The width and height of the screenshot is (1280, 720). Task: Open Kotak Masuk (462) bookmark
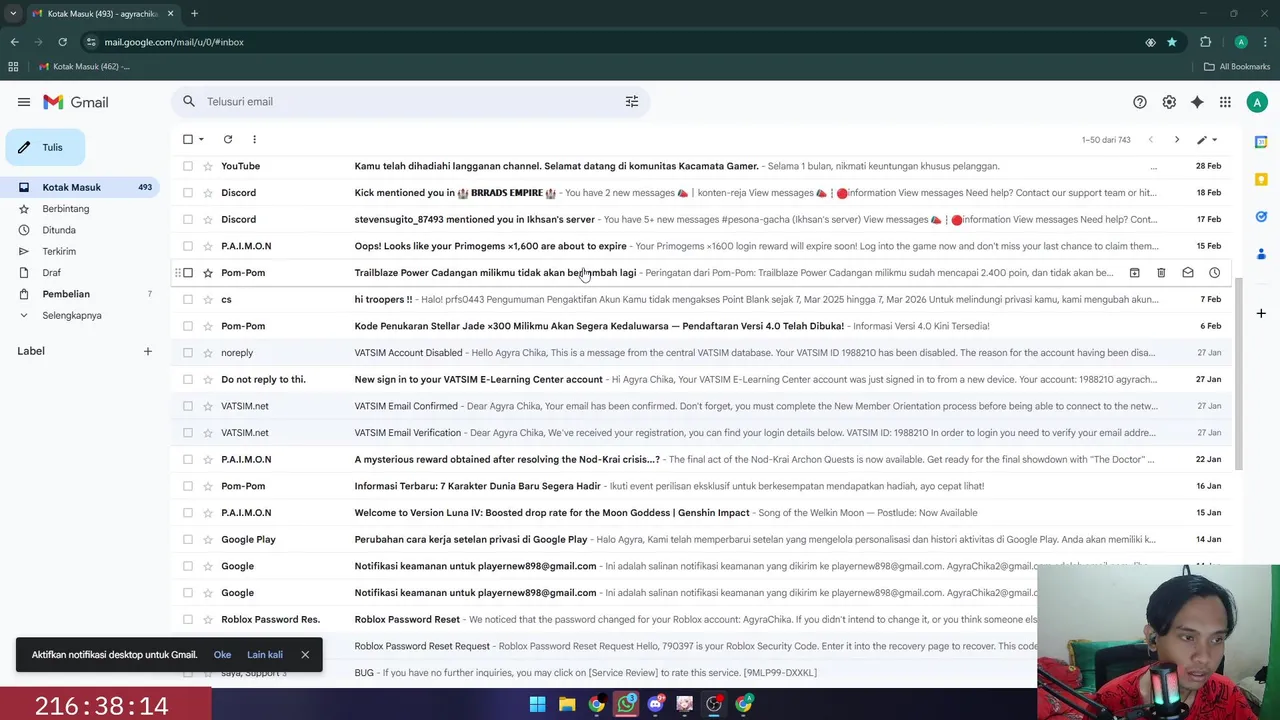(84, 67)
